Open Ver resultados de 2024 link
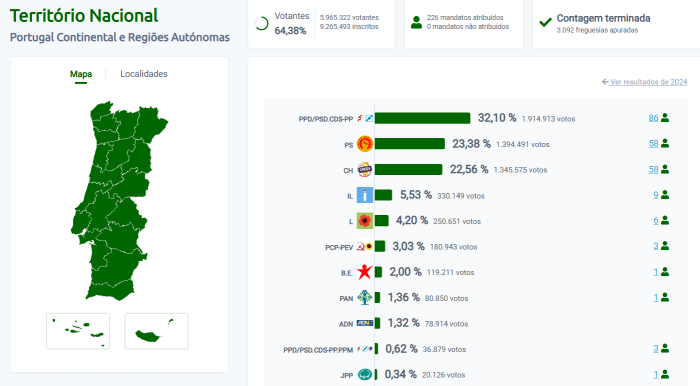 click(644, 82)
